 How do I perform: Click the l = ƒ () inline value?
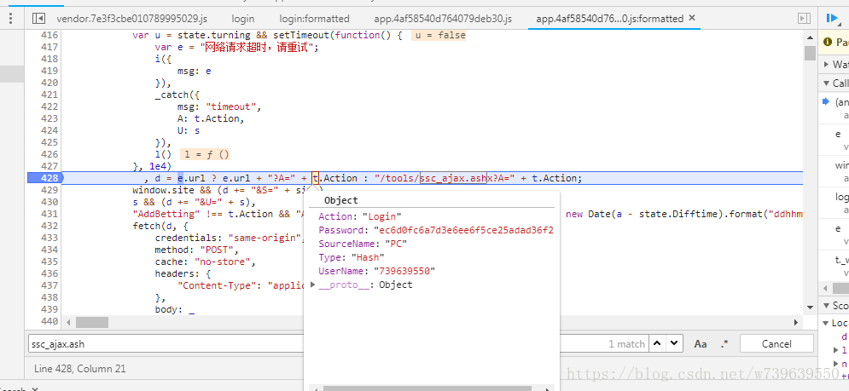[205, 154]
